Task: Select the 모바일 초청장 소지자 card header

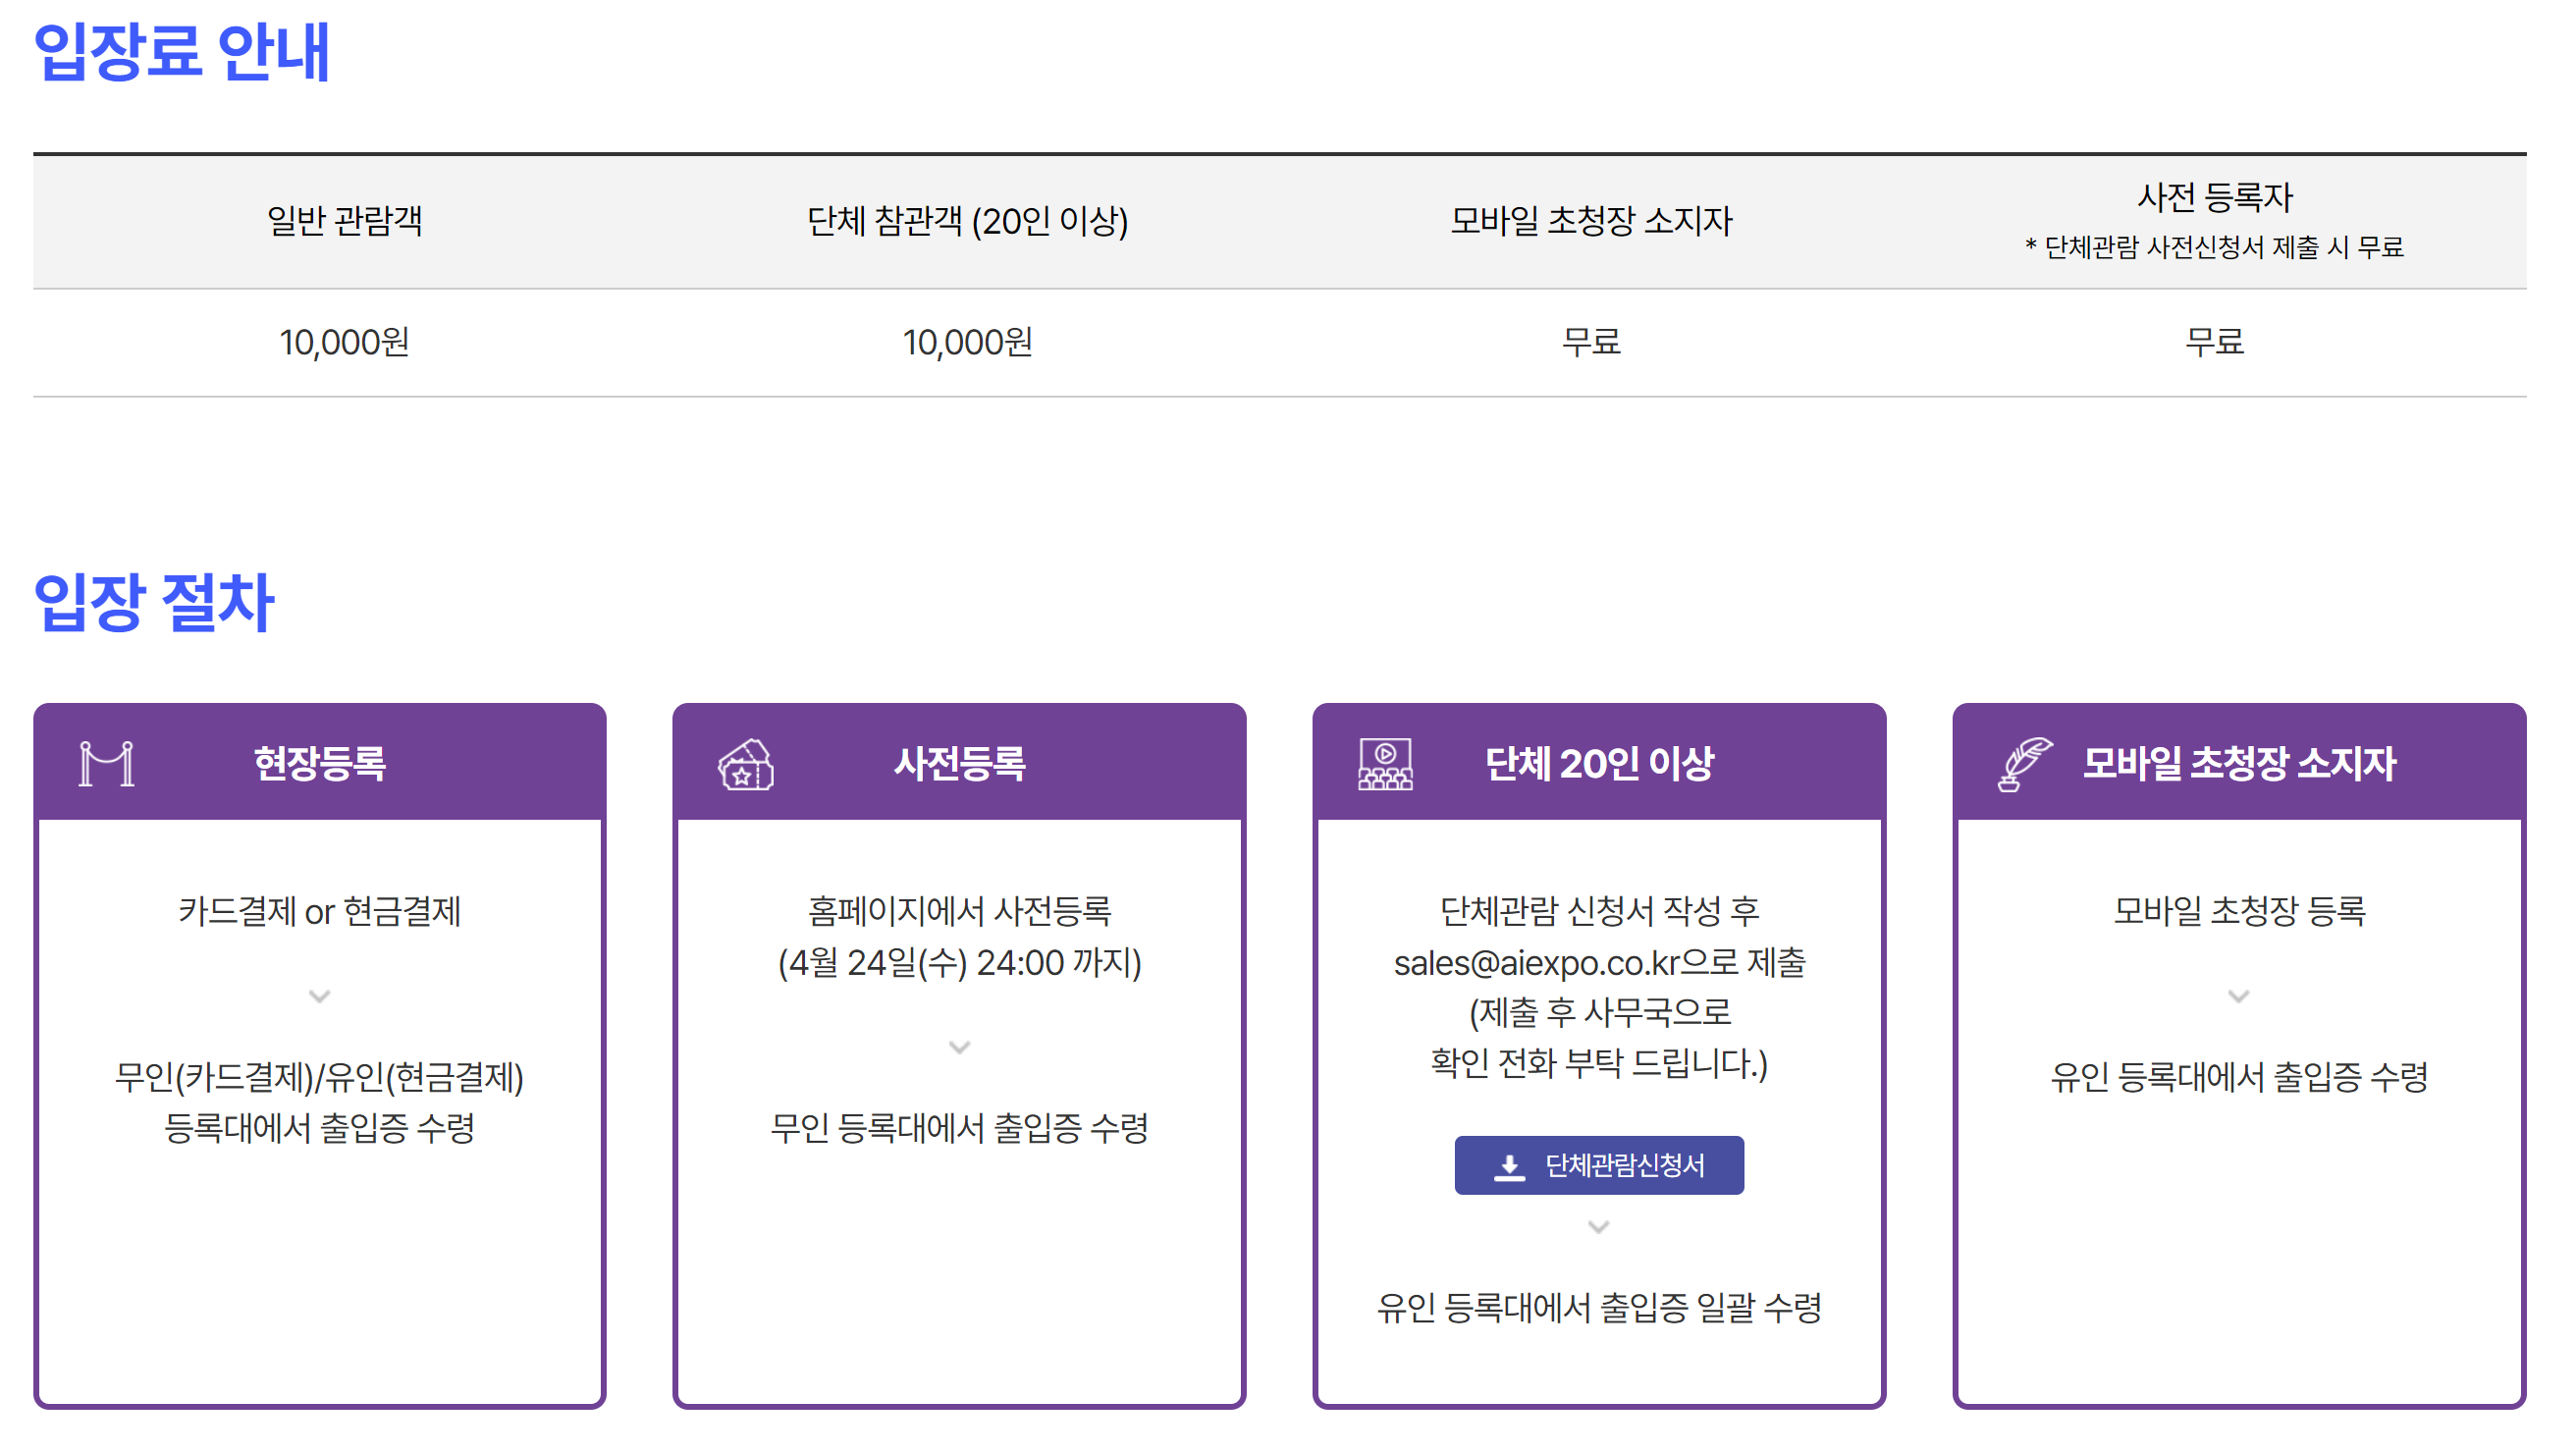Action: 2239,764
